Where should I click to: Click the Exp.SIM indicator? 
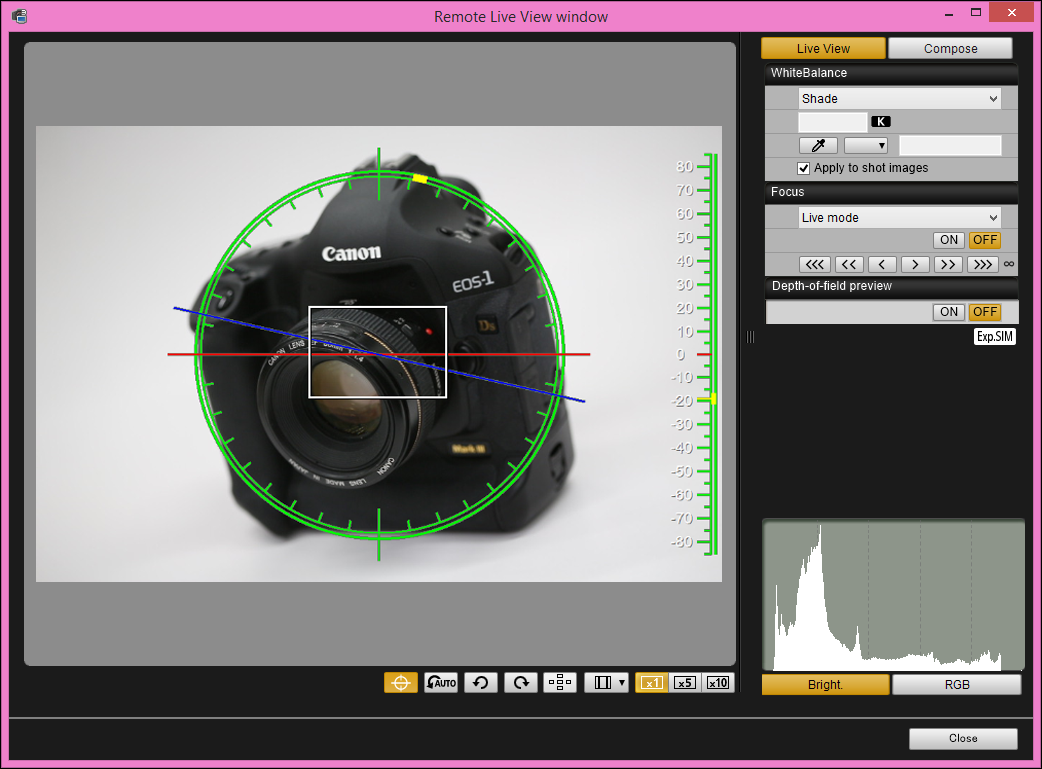point(995,336)
